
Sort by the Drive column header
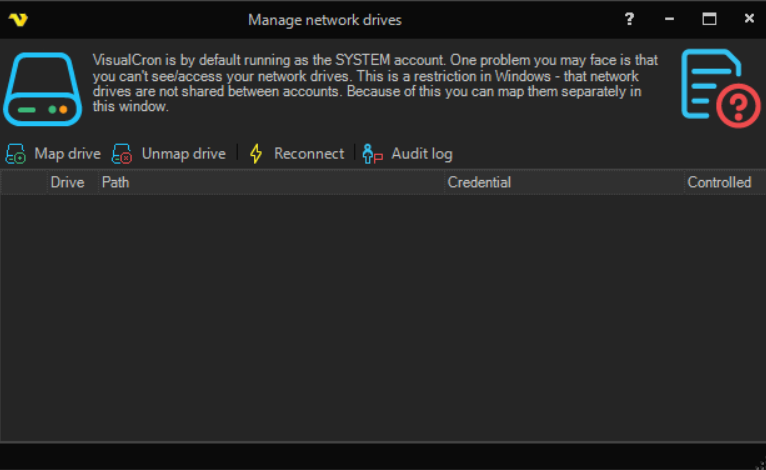point(67,183)
